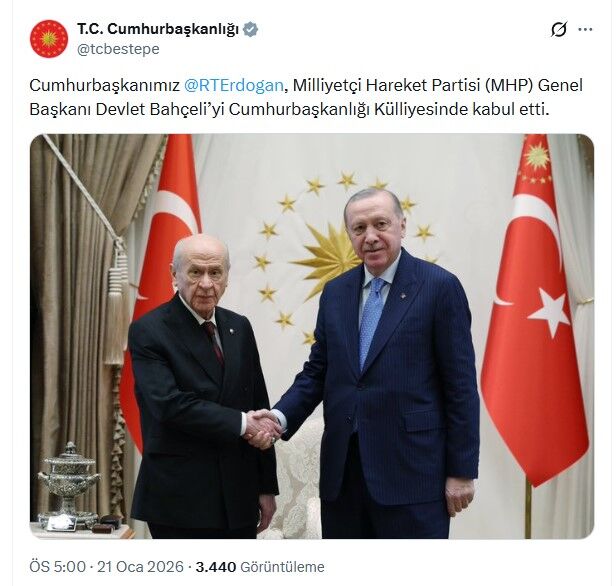The width and height of the screenshot is (616, 586).
Task: Click the golden sunburst seal in photo
Action: point(328,255)
